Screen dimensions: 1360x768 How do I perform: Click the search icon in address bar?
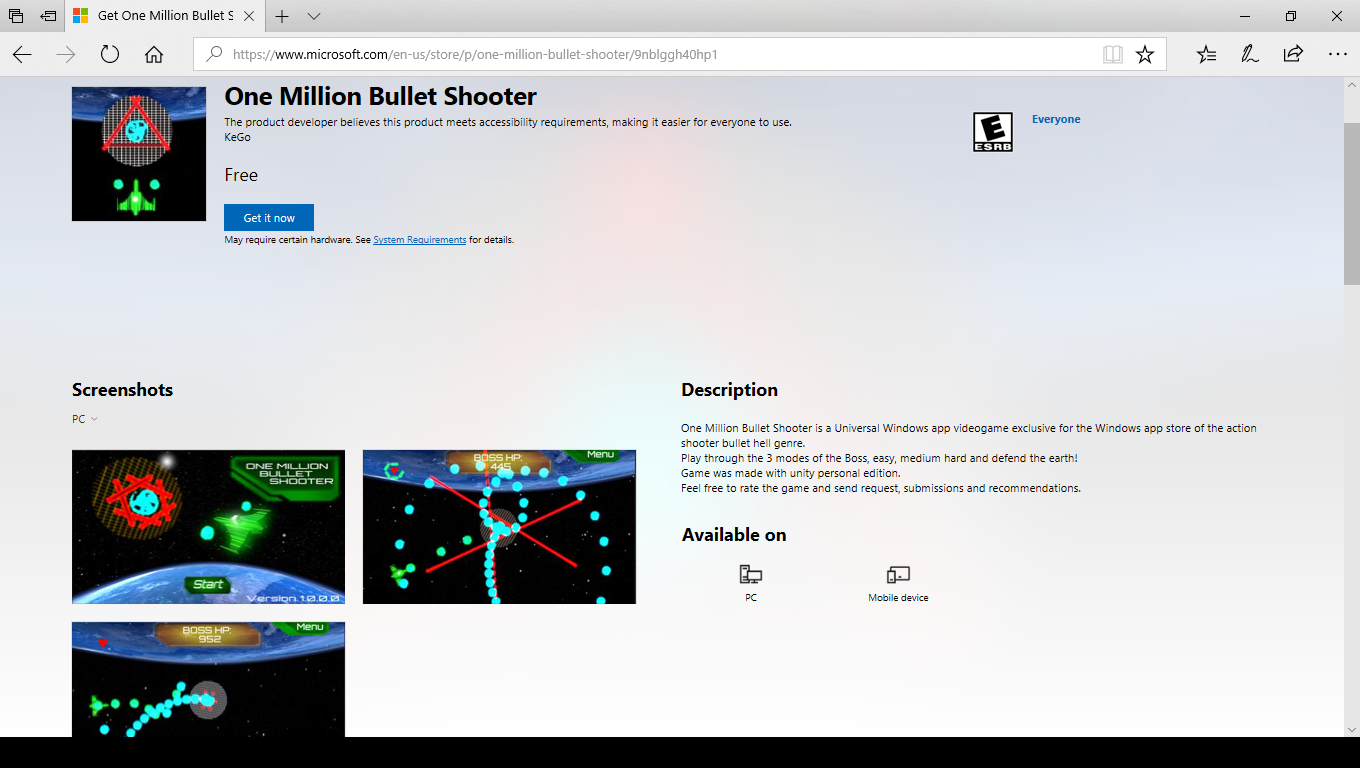(213, 55)
